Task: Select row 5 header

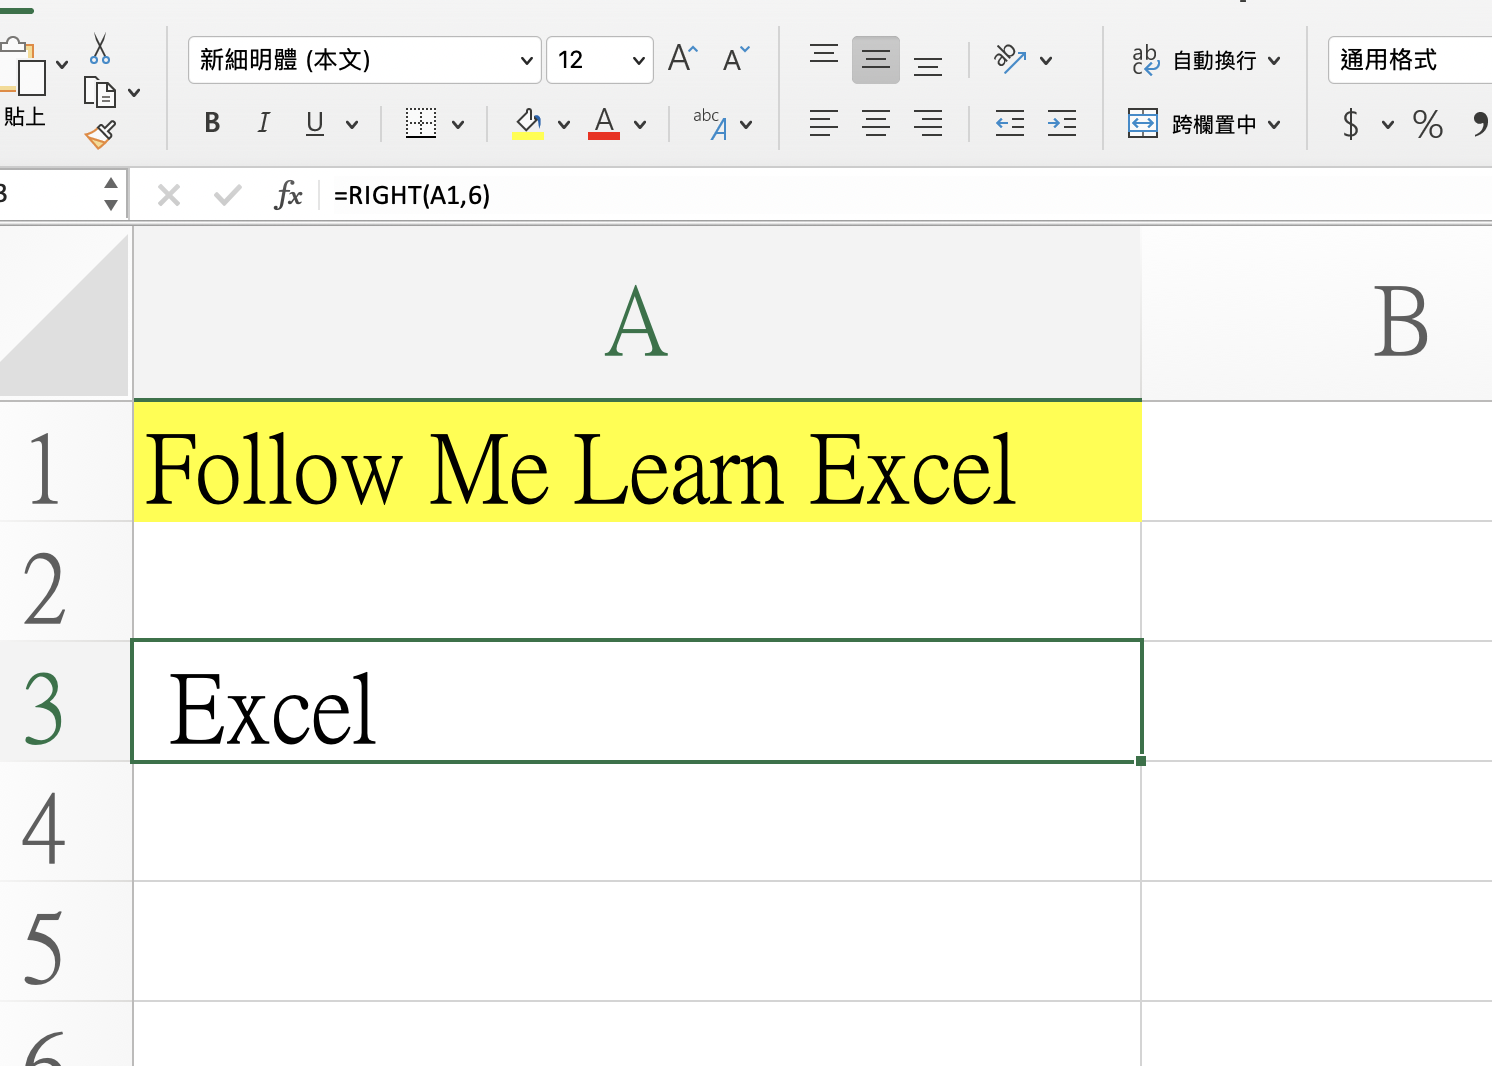Action: coord(66,942)
